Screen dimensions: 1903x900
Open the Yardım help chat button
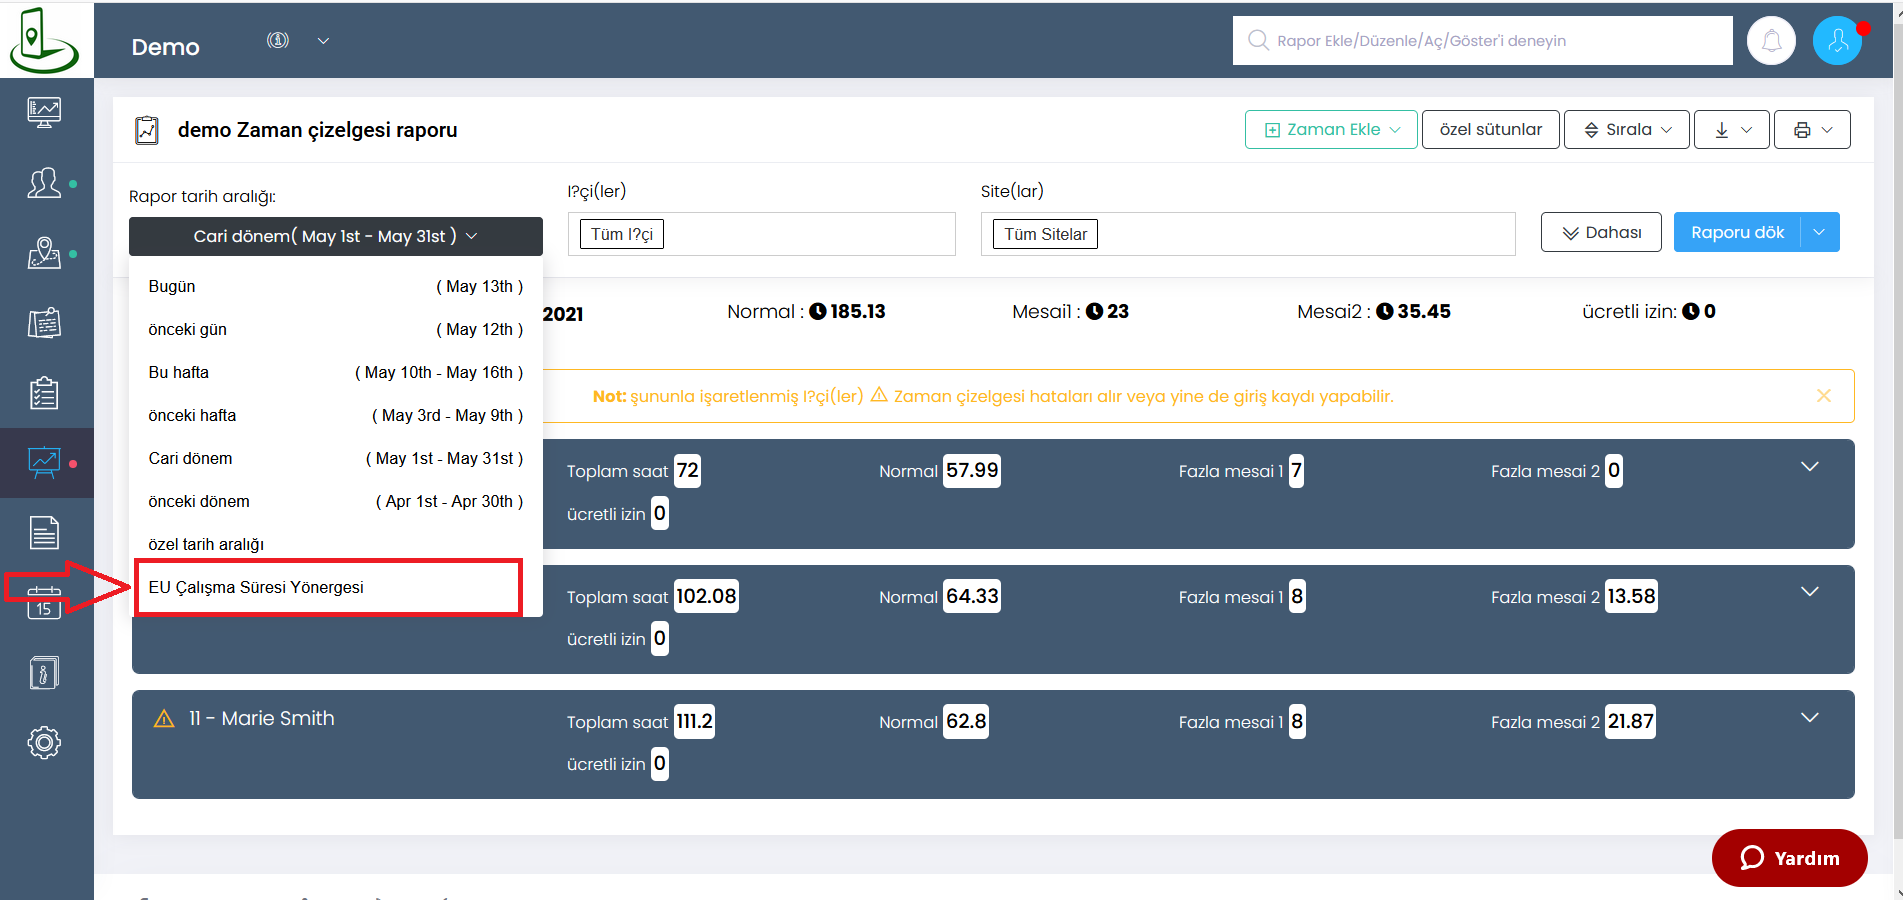[1789, 858]
